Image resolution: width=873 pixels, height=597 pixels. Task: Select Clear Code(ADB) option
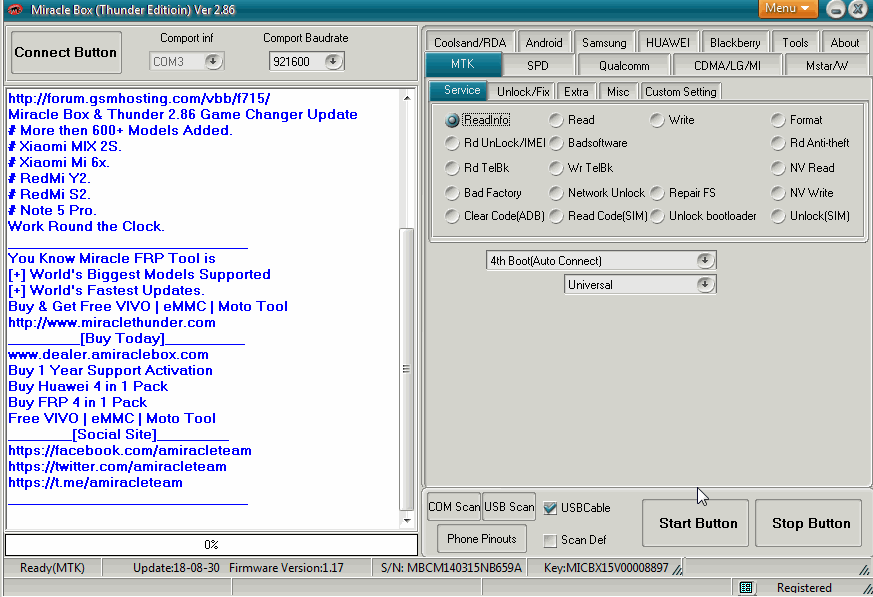(x=452, y=216)
